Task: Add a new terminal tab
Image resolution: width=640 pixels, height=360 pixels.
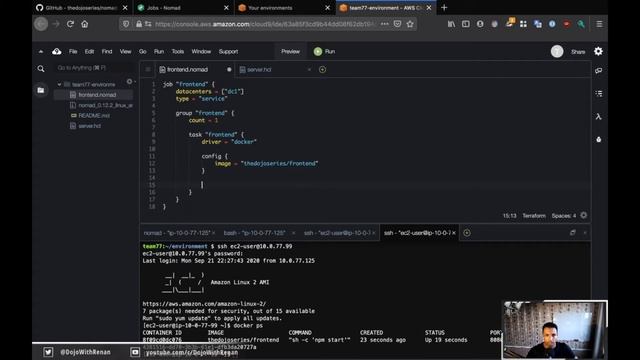Action: [467, 233]
